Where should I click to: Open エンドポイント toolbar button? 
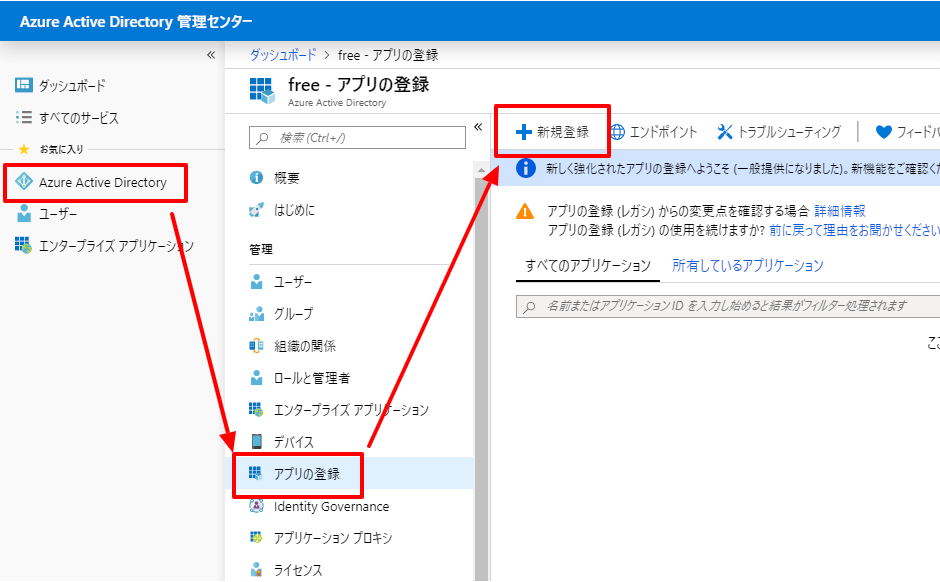[x=654, y=132]
